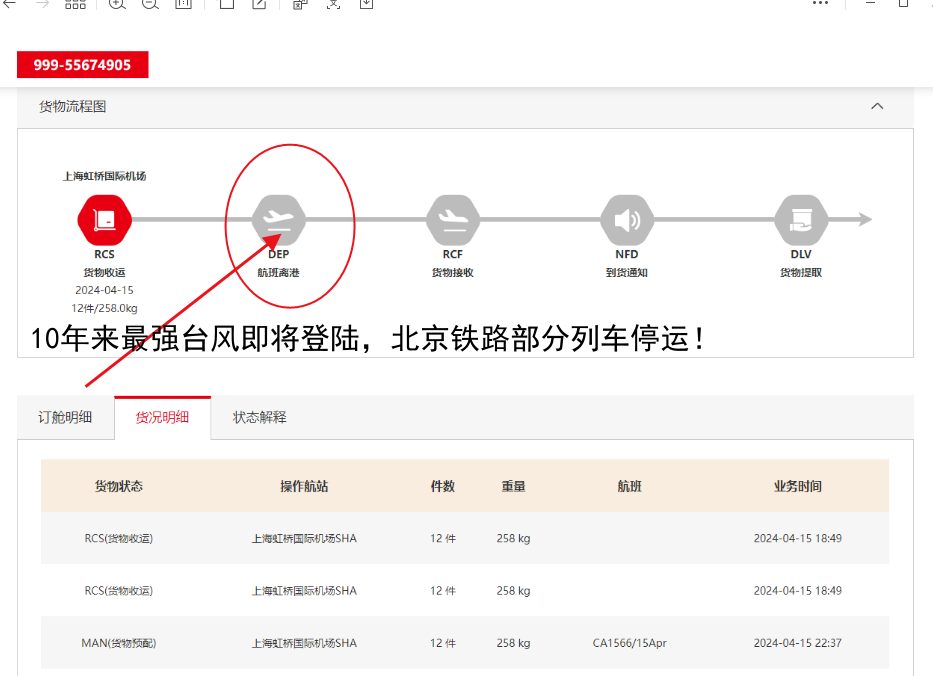Select the 货况明细 tab
The image size is (933, 676).
[162, 417]
